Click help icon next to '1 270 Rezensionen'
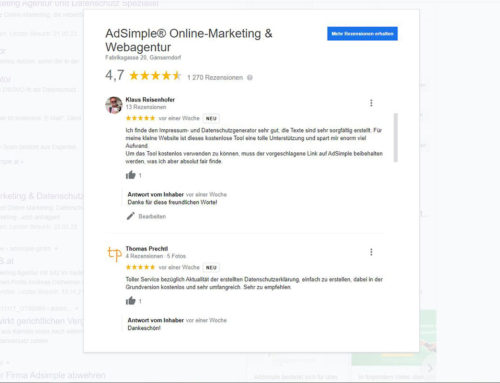500x383 pixels. [x=250, y=78]
